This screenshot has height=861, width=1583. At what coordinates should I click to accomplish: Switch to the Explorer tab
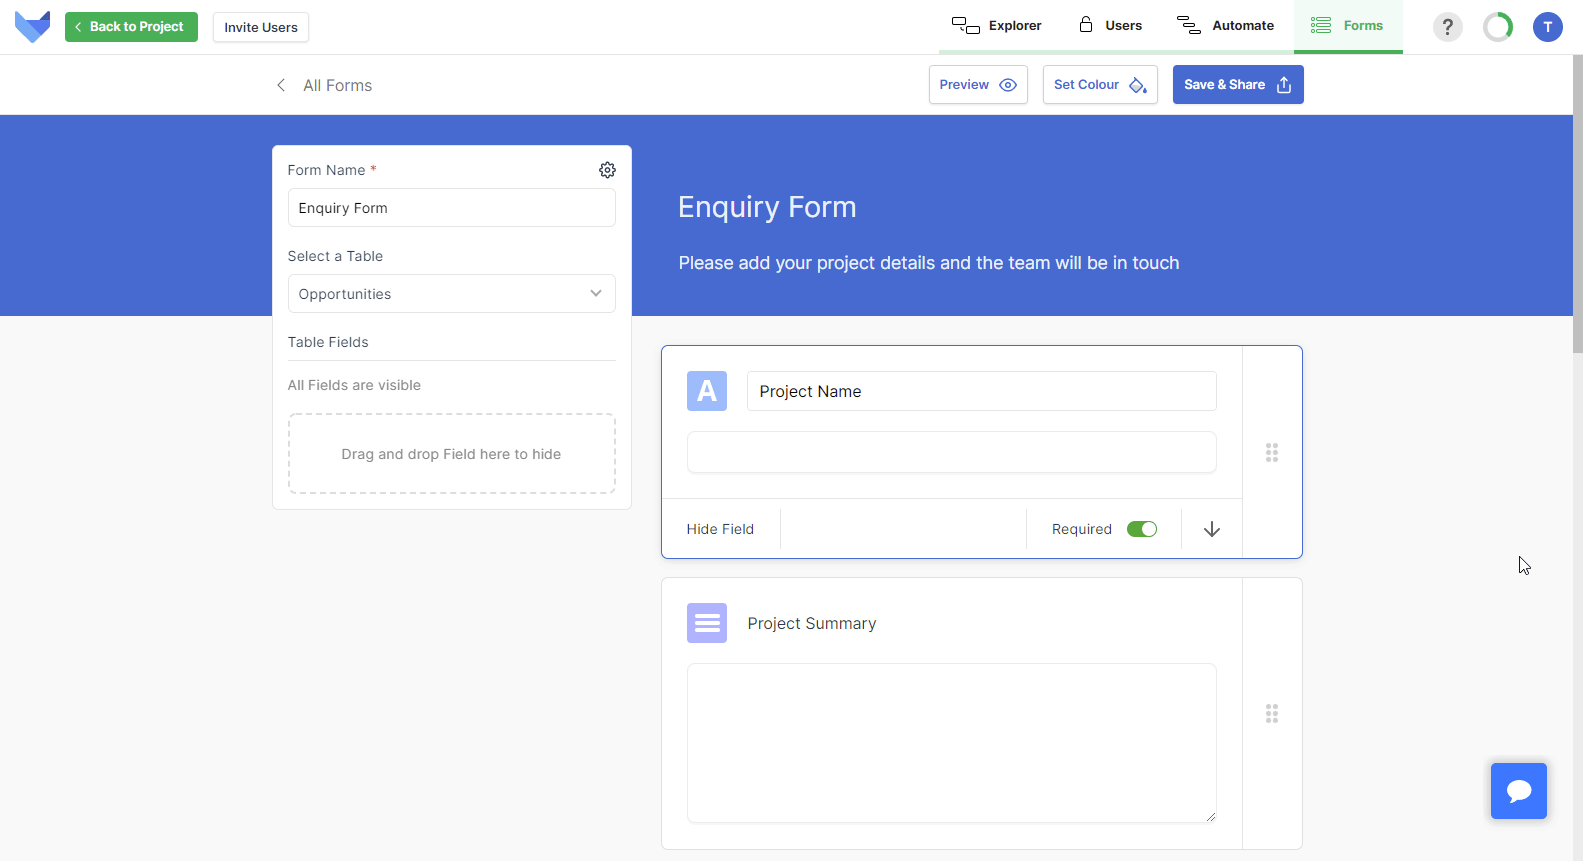click(x=996, y=26)
